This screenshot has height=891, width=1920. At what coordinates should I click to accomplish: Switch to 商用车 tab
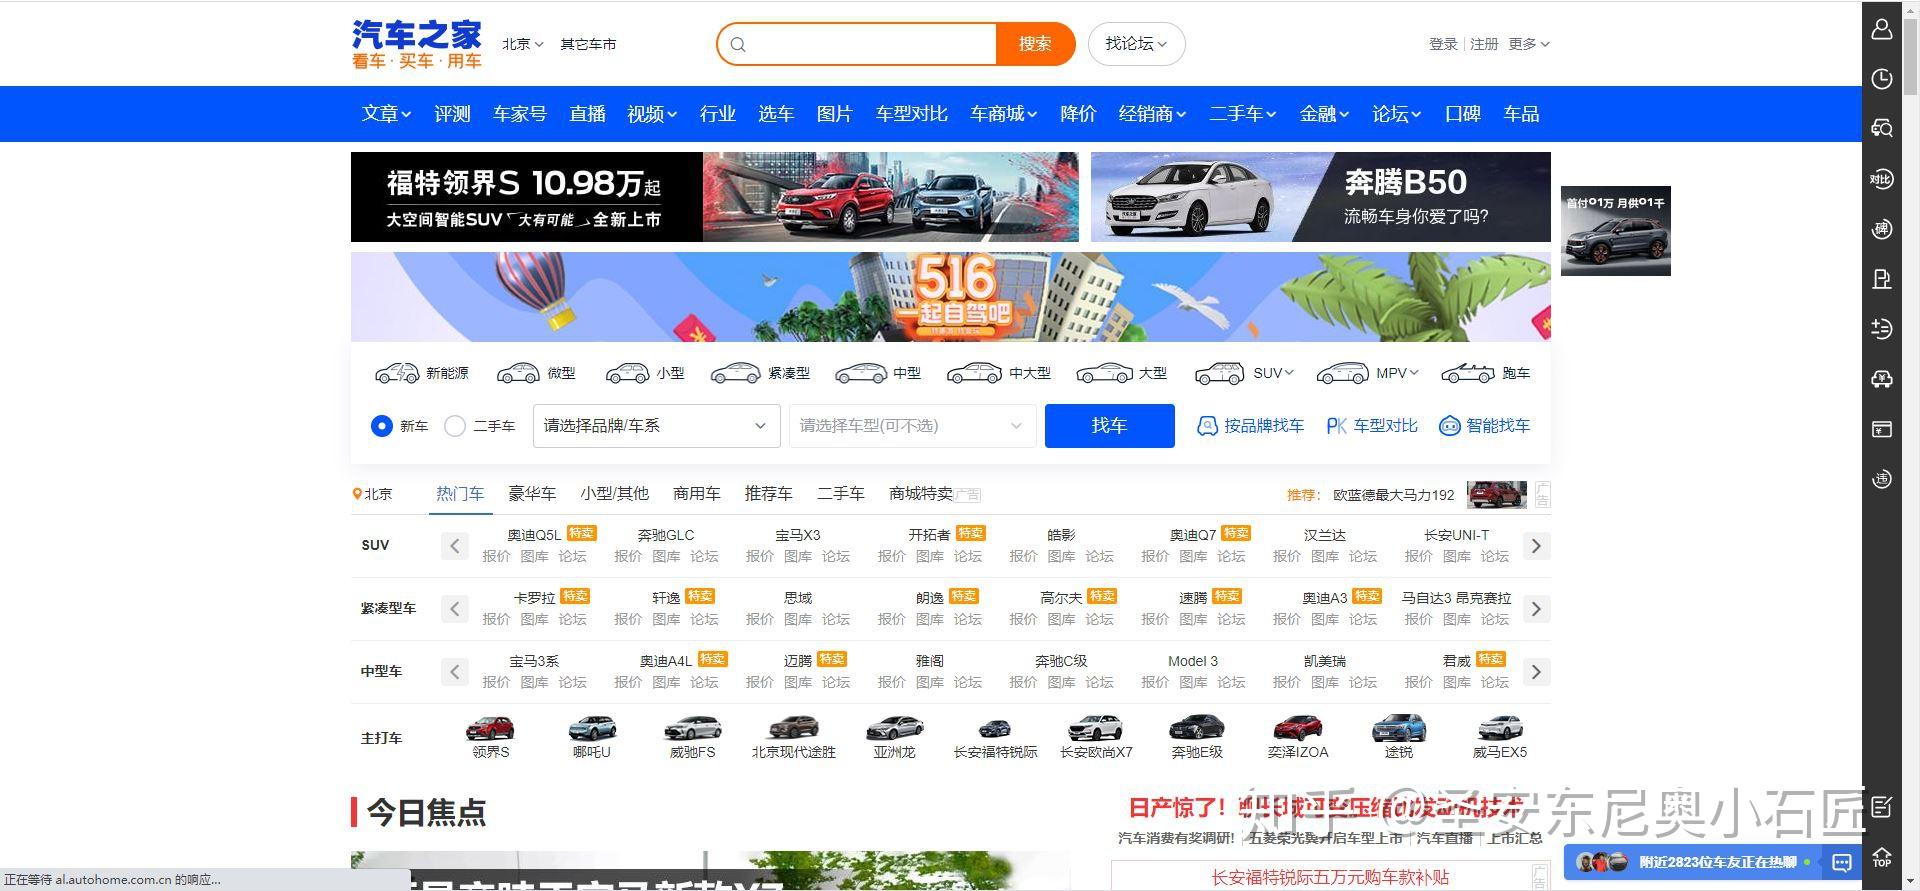(697, 494)
